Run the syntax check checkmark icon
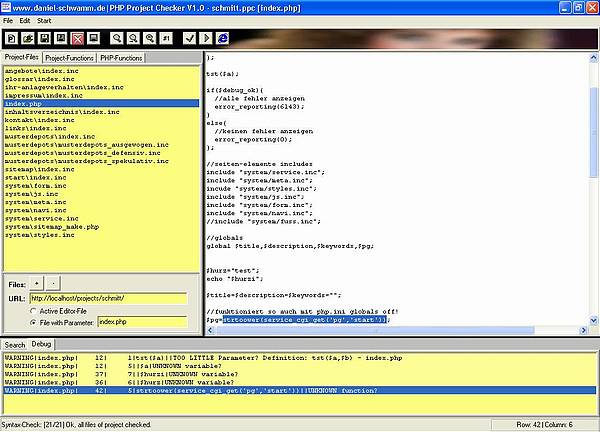Image resolution: width=600 pixels, height=432 pixels. pyautogui.click(x=189, y=38)
